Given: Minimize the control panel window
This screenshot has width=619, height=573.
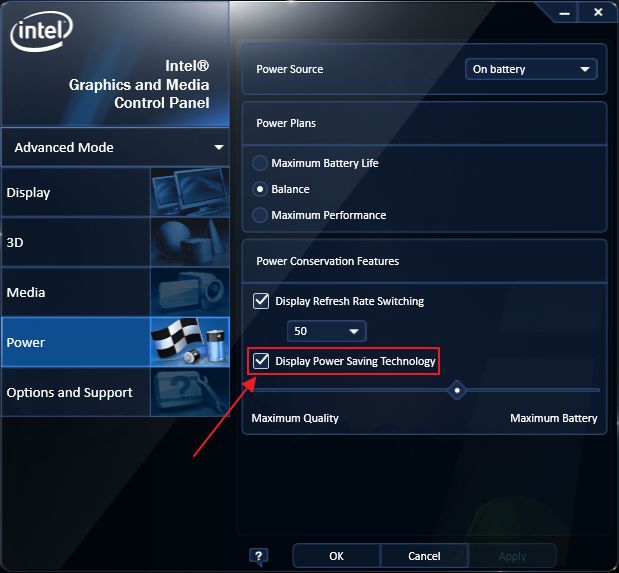Looking at the screenshot, I should (x=565, y=13).
